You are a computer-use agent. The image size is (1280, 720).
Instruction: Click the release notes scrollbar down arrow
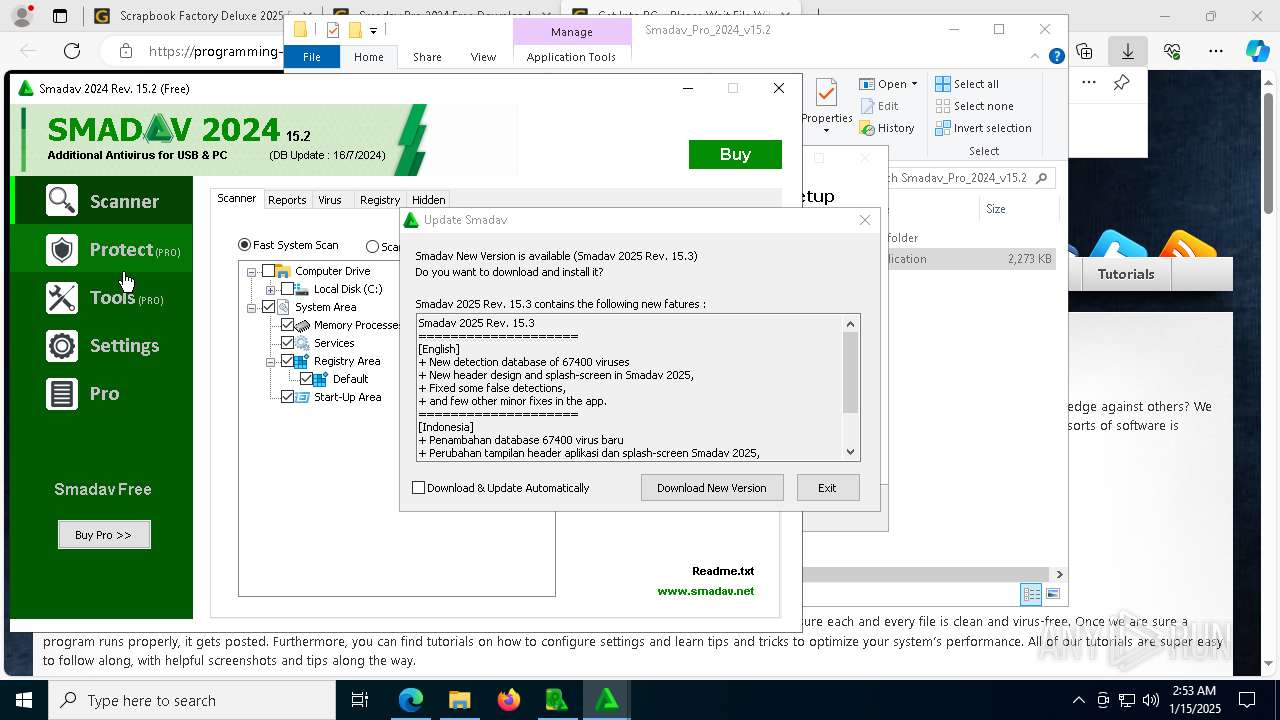pos(851,452)
